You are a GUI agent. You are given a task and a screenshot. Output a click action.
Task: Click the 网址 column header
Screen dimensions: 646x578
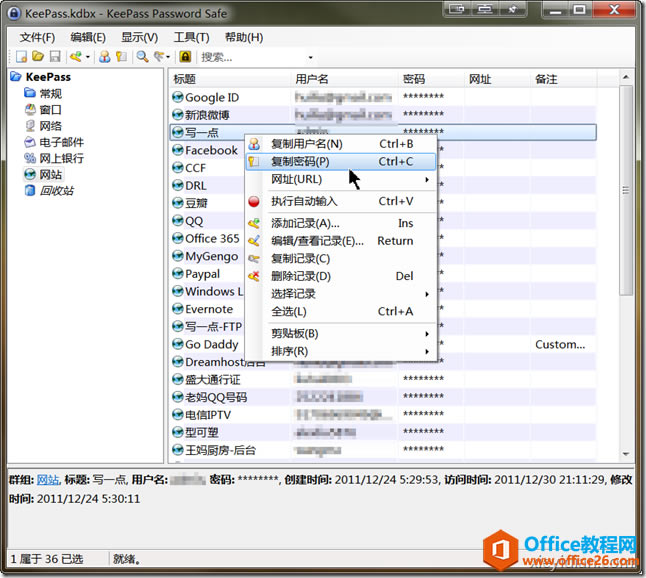(498, 79)
